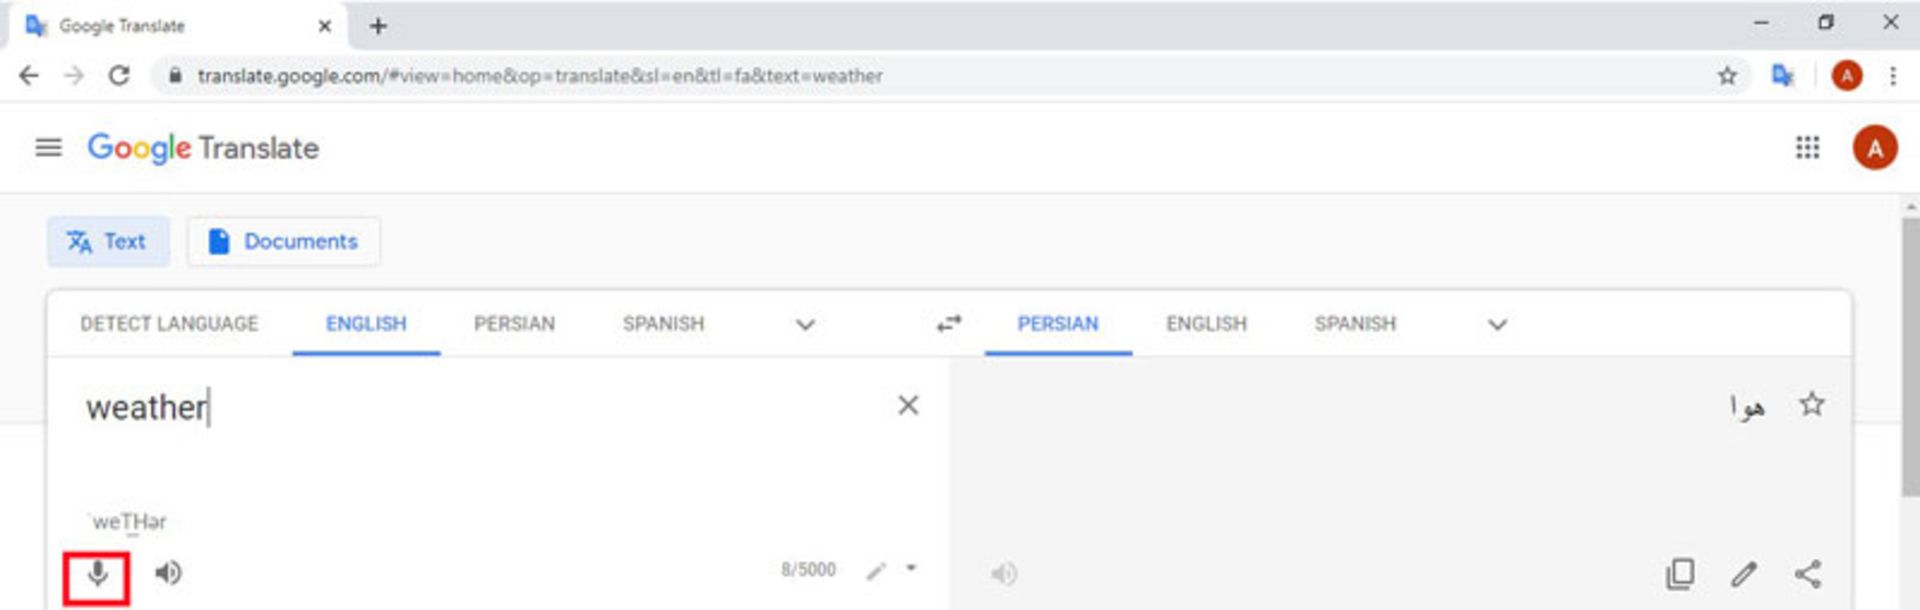Select English as target language
The width and height of the screenshot is (1920, 610).
pos(1206,323)
